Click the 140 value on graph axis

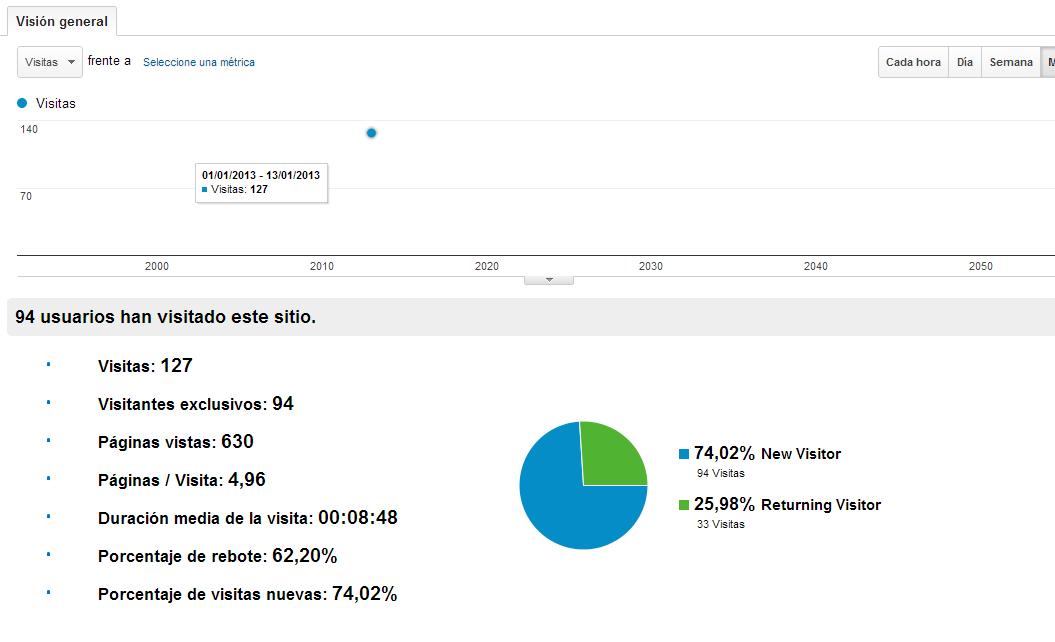click(29, 129)
